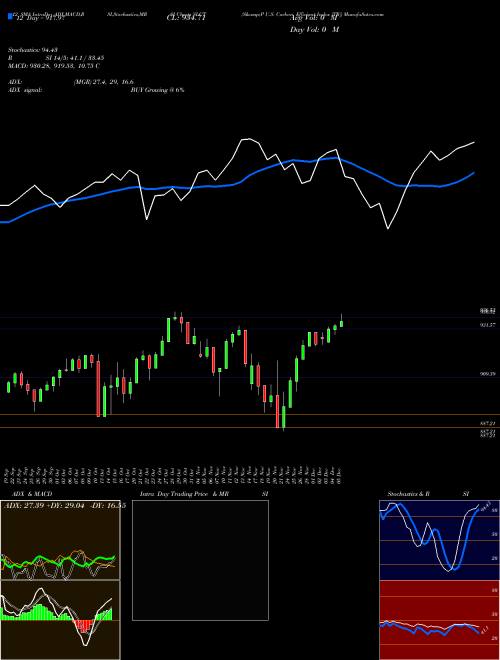Click the blue 12 Day legend square
The height and width of the screenshot is (660, 500).
(x=10, y=16)
